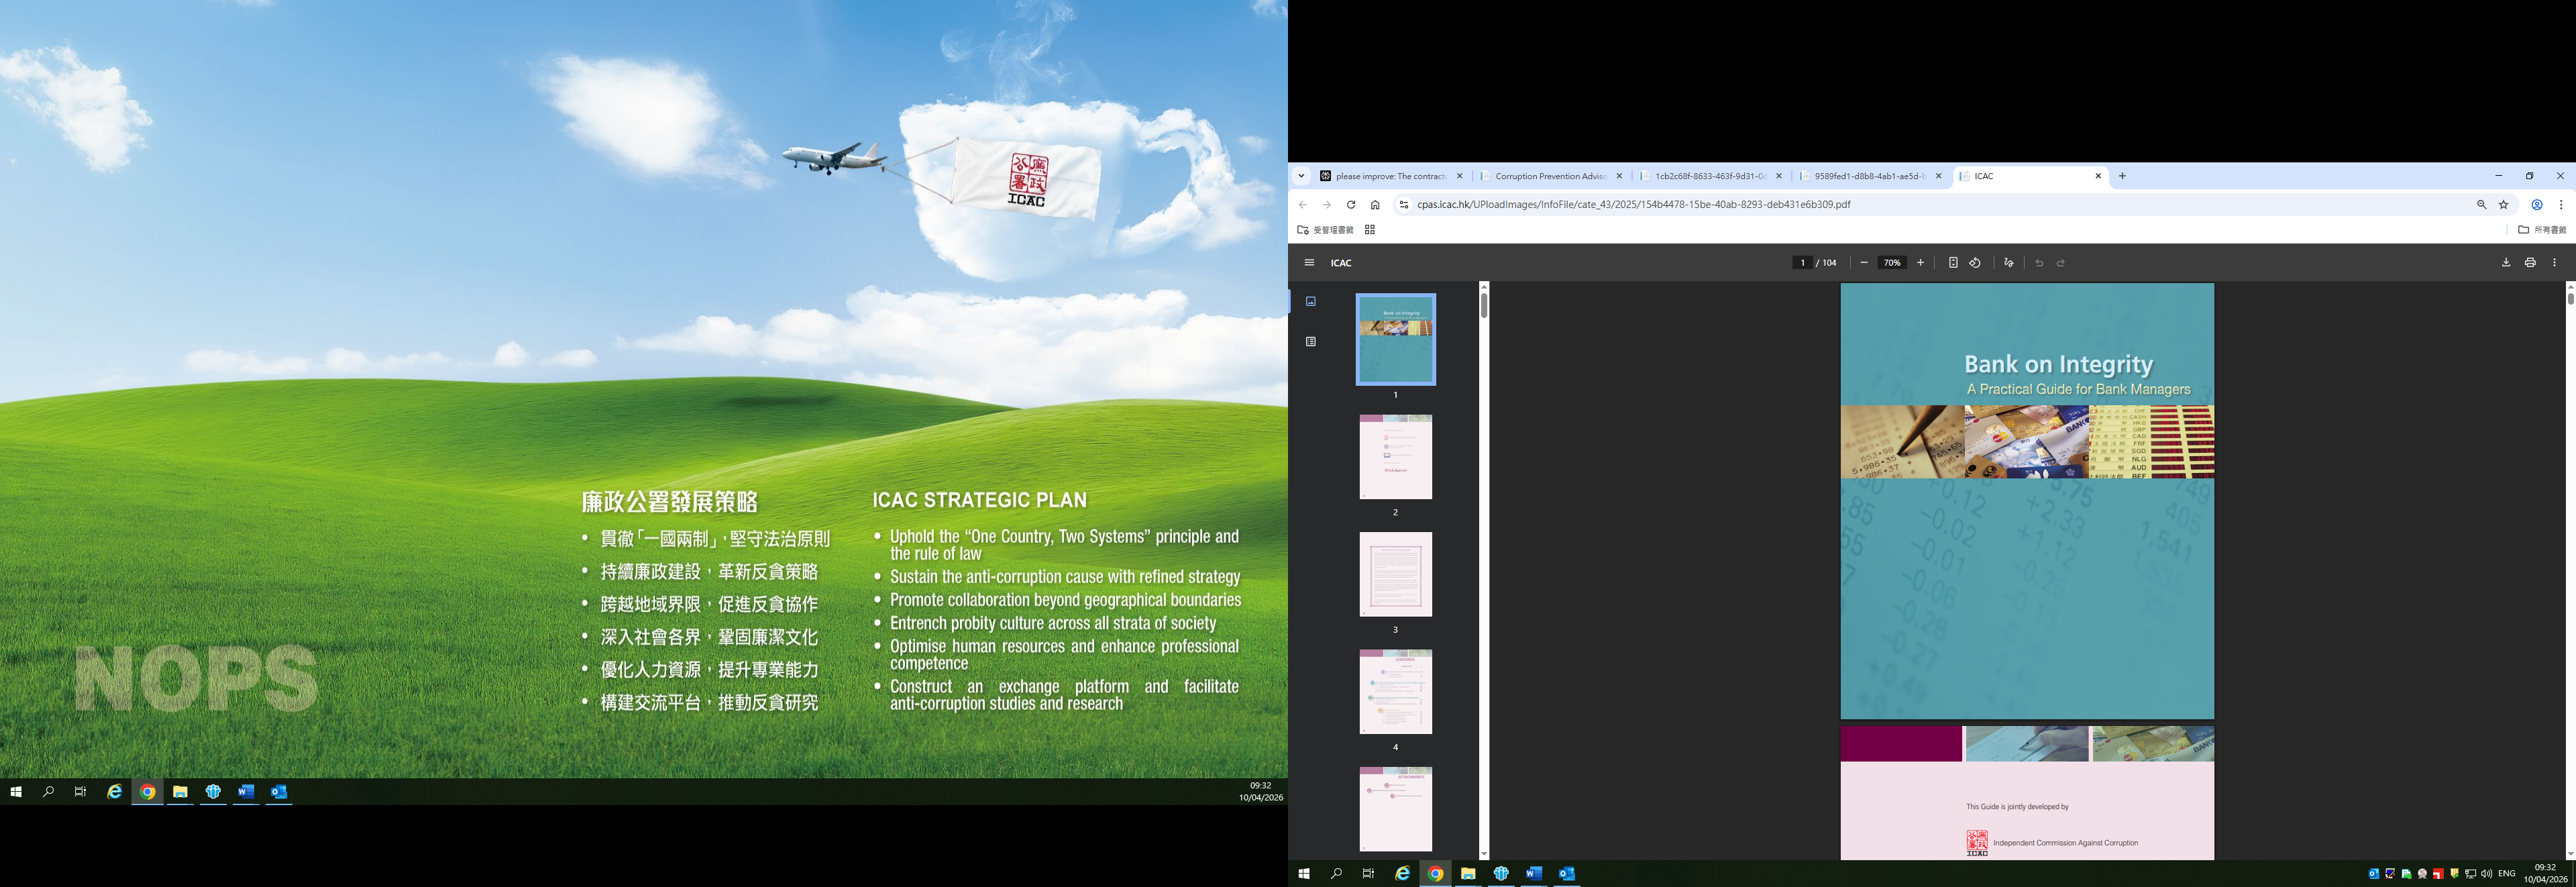This screenshot has width=2576, height=887.
Task: Open network status in the system tray
Action: click(x=2471, y=874)
